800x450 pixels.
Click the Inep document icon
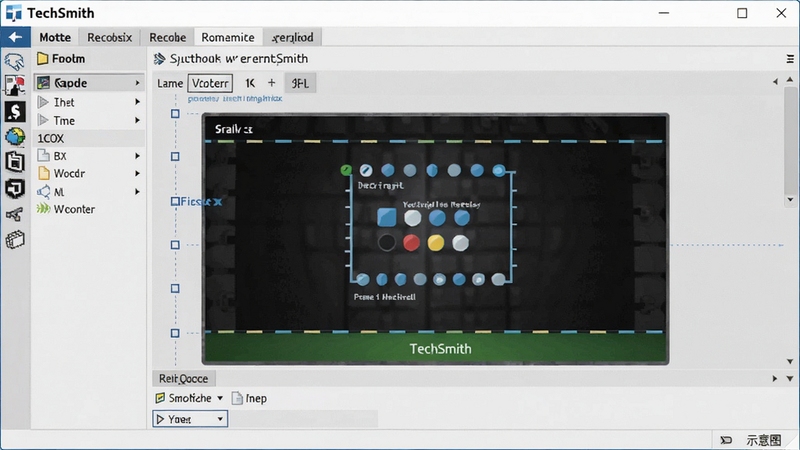237,398
